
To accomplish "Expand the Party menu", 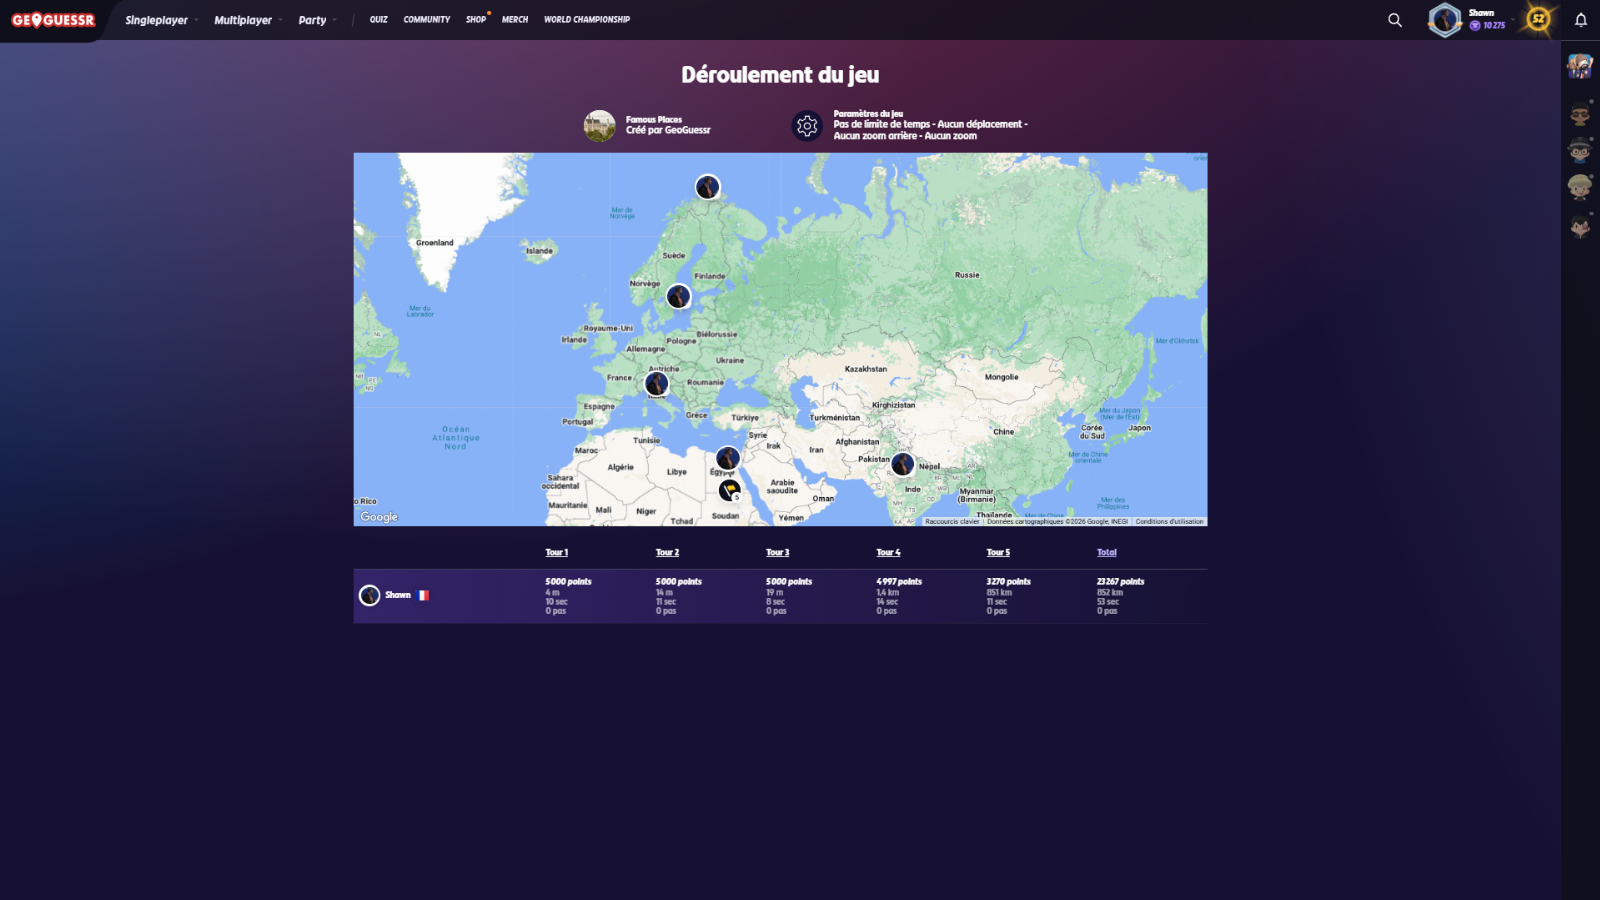I will point(312,20).
